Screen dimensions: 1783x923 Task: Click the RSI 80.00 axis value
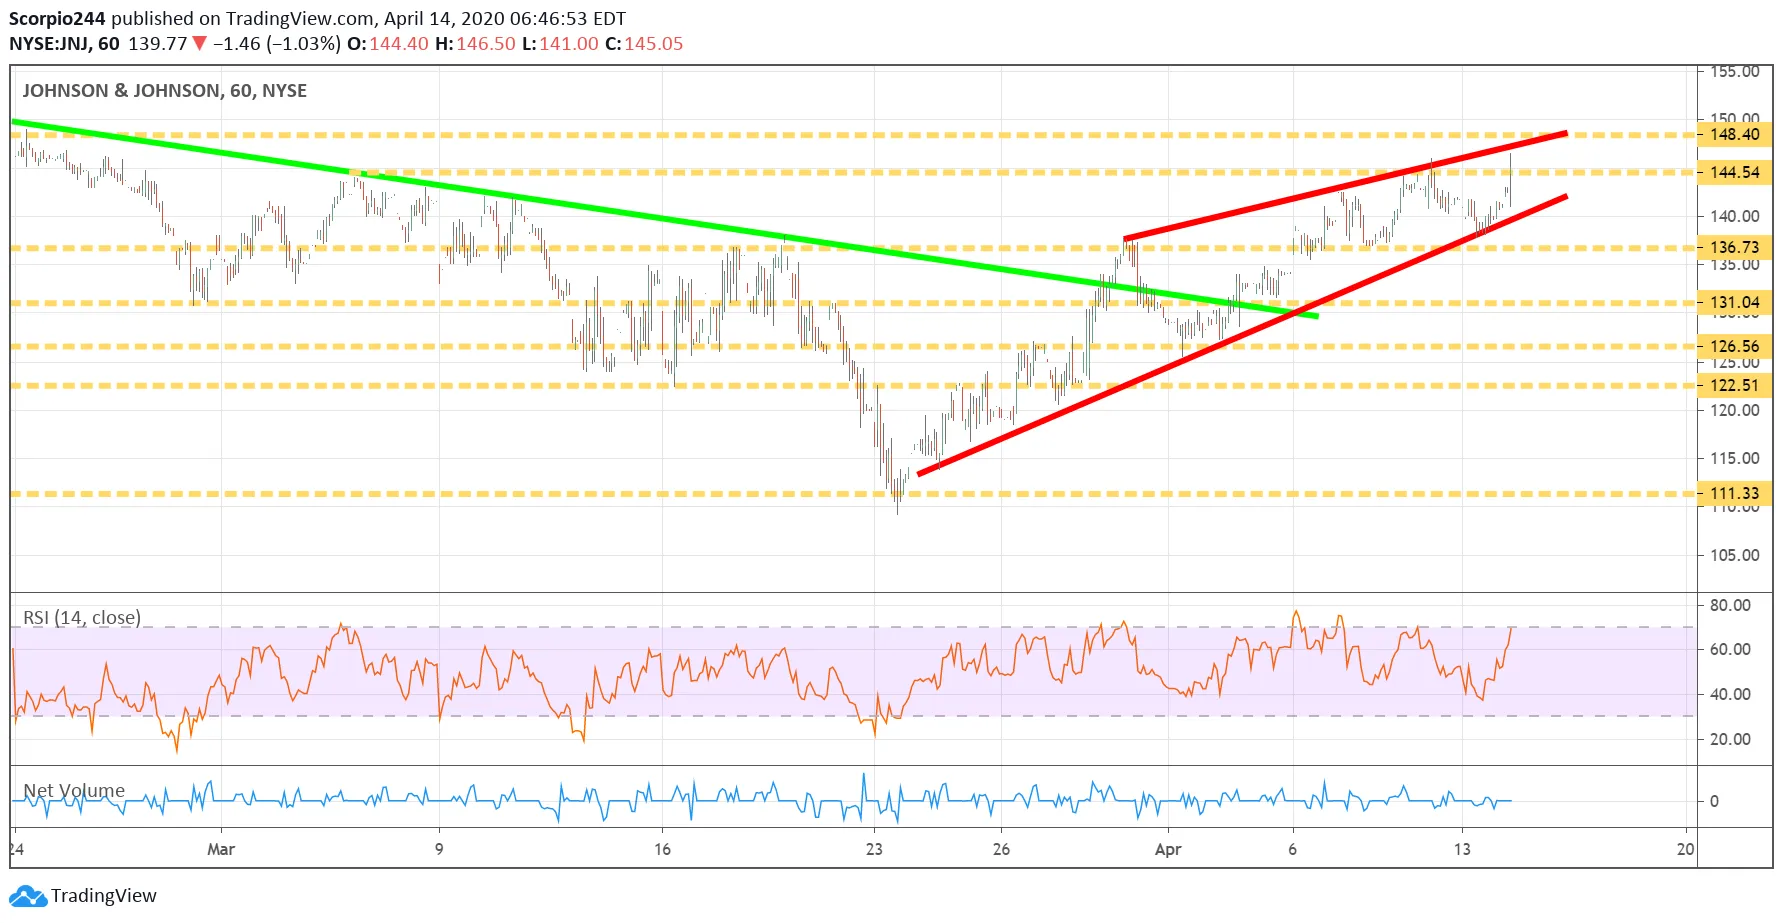(x=1730, y=605)
